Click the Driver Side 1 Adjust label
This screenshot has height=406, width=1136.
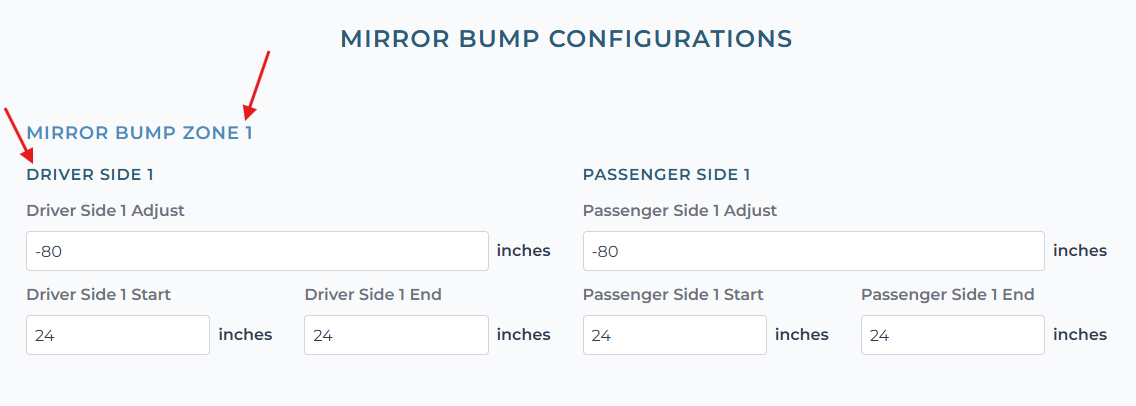pyautogui.click(x=105, y=211)
